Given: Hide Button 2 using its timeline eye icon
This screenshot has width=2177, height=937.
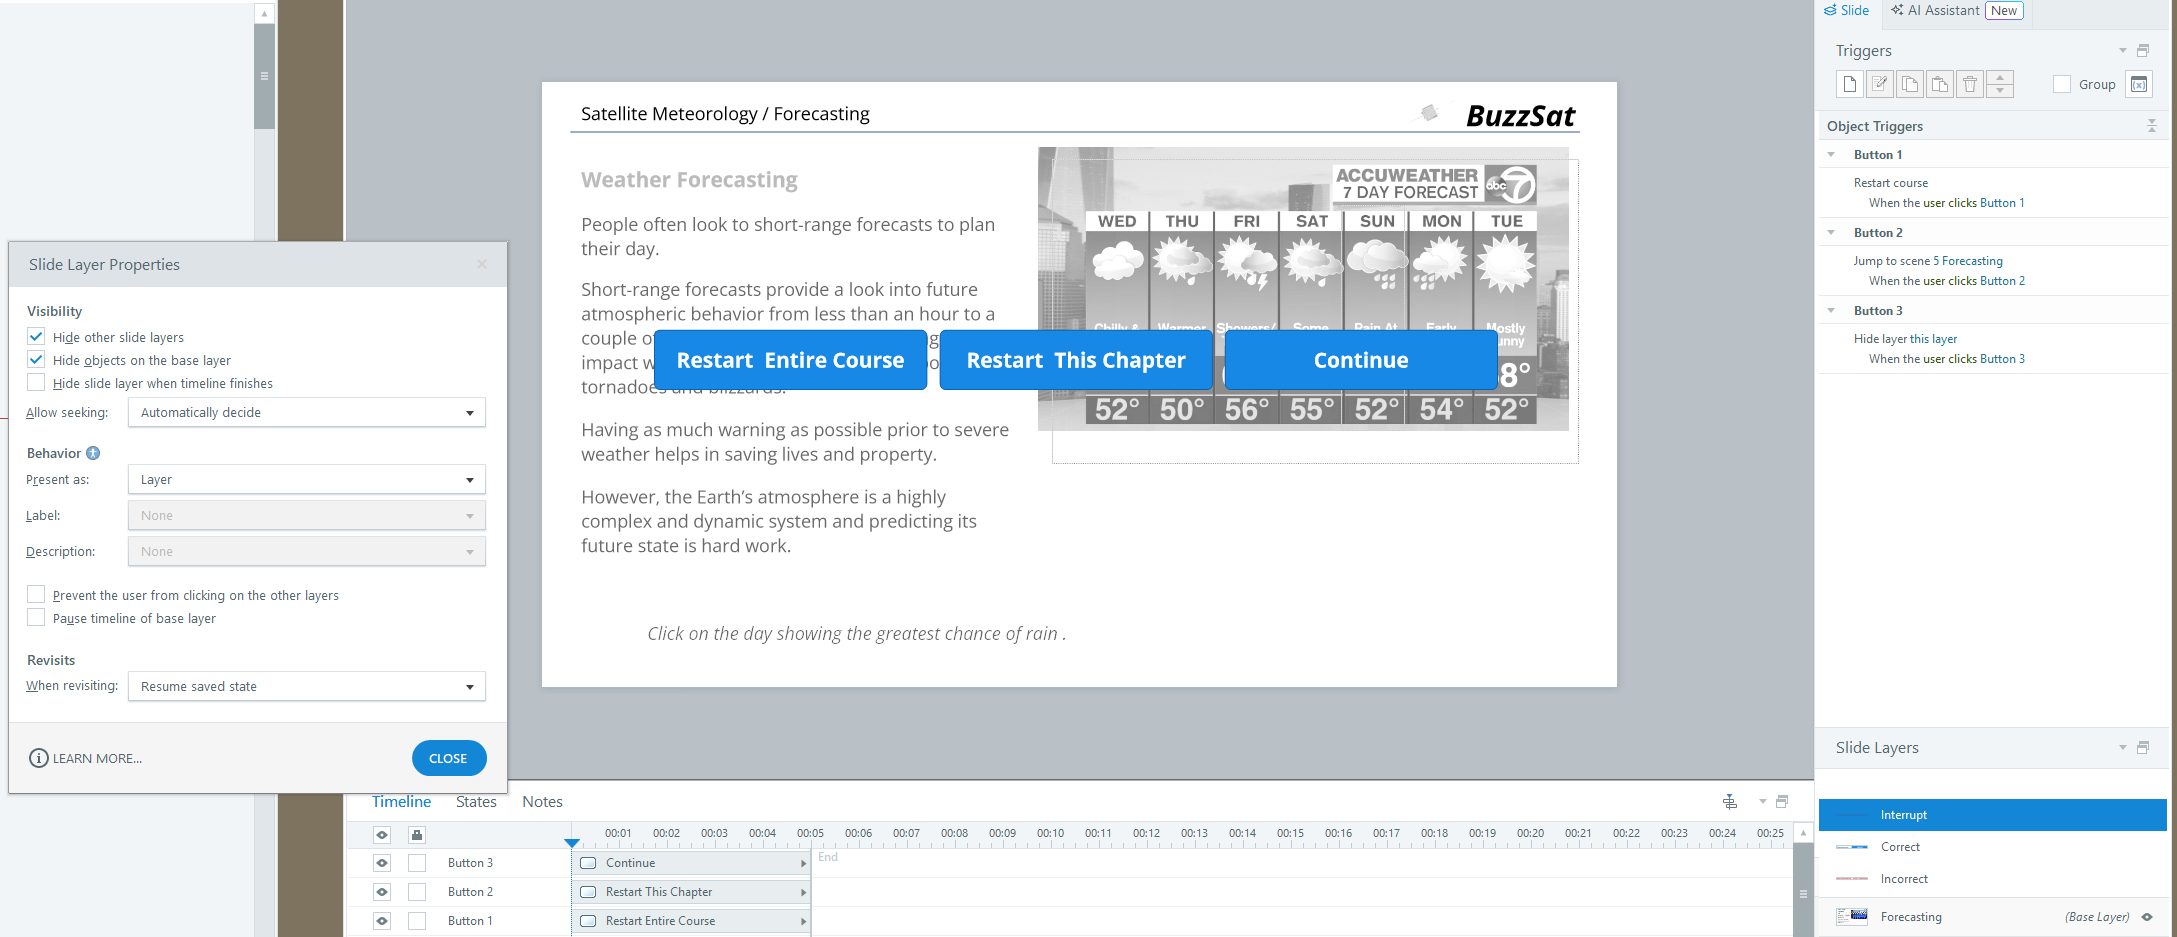Looking at the screenshot, I should (x=382, y=892).
